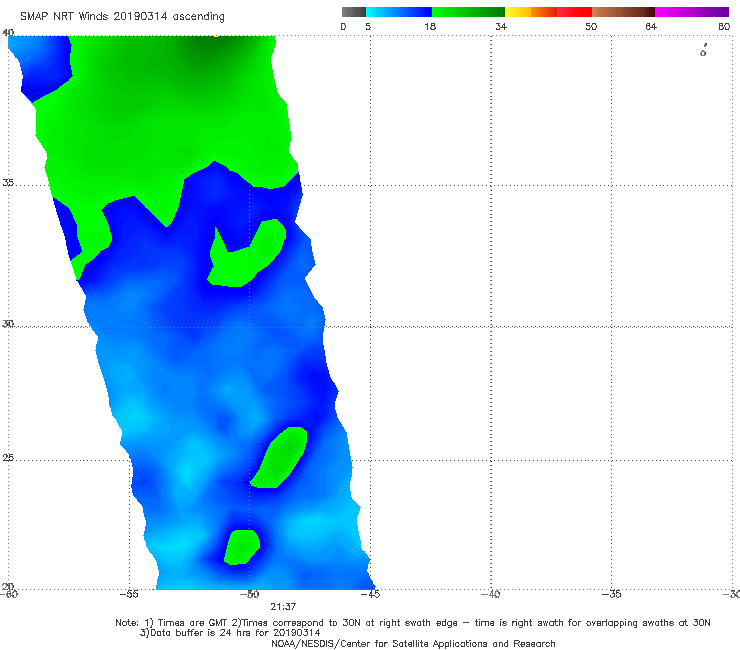Click the small green wind patch near 21N
This screenshot has width=740, height=650.
[x=242, y=547]
